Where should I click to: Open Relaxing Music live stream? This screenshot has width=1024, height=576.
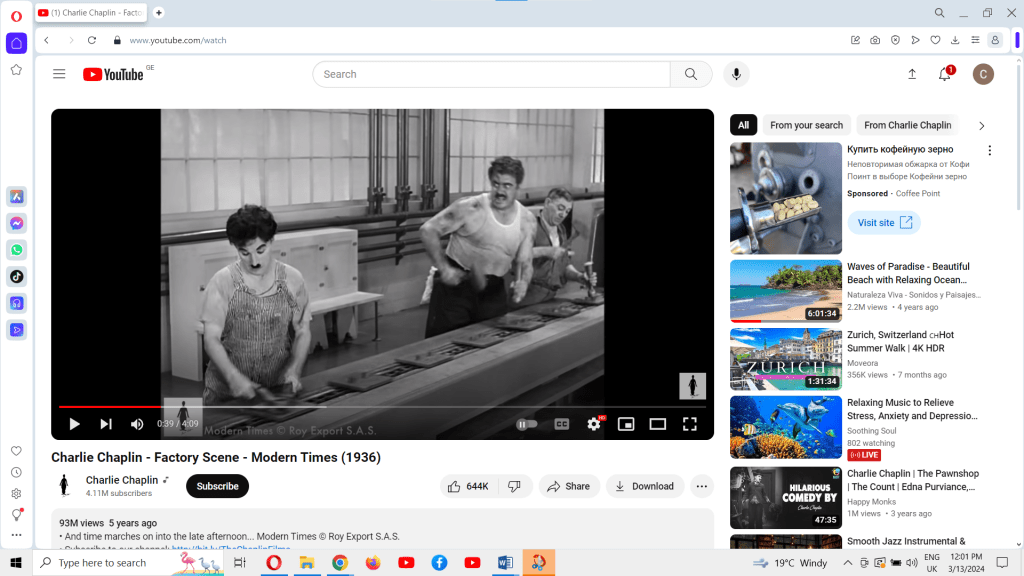pos(786,427)
